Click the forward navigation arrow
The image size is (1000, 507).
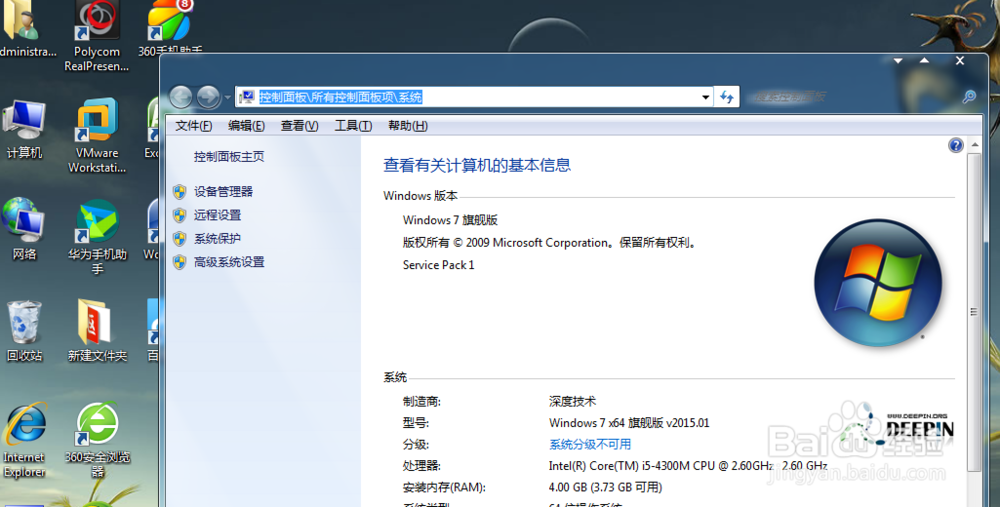tap(208, 97)
